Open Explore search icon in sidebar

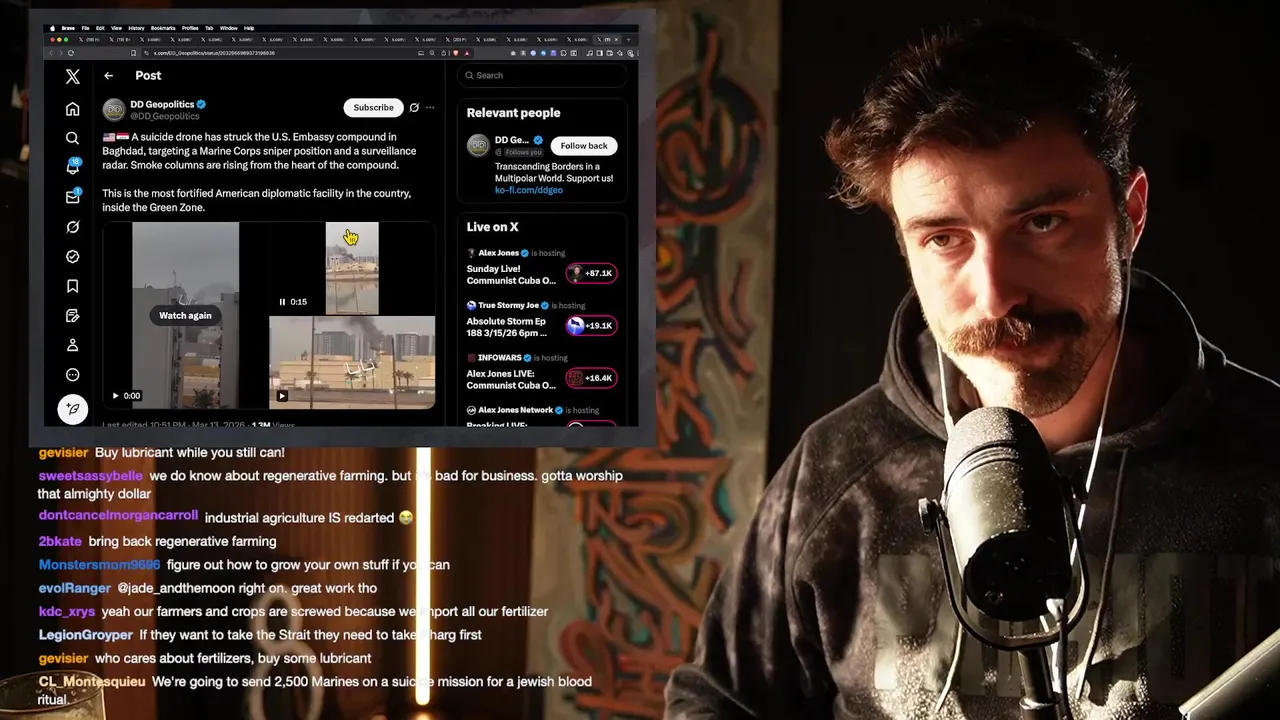tap(73, 138)
